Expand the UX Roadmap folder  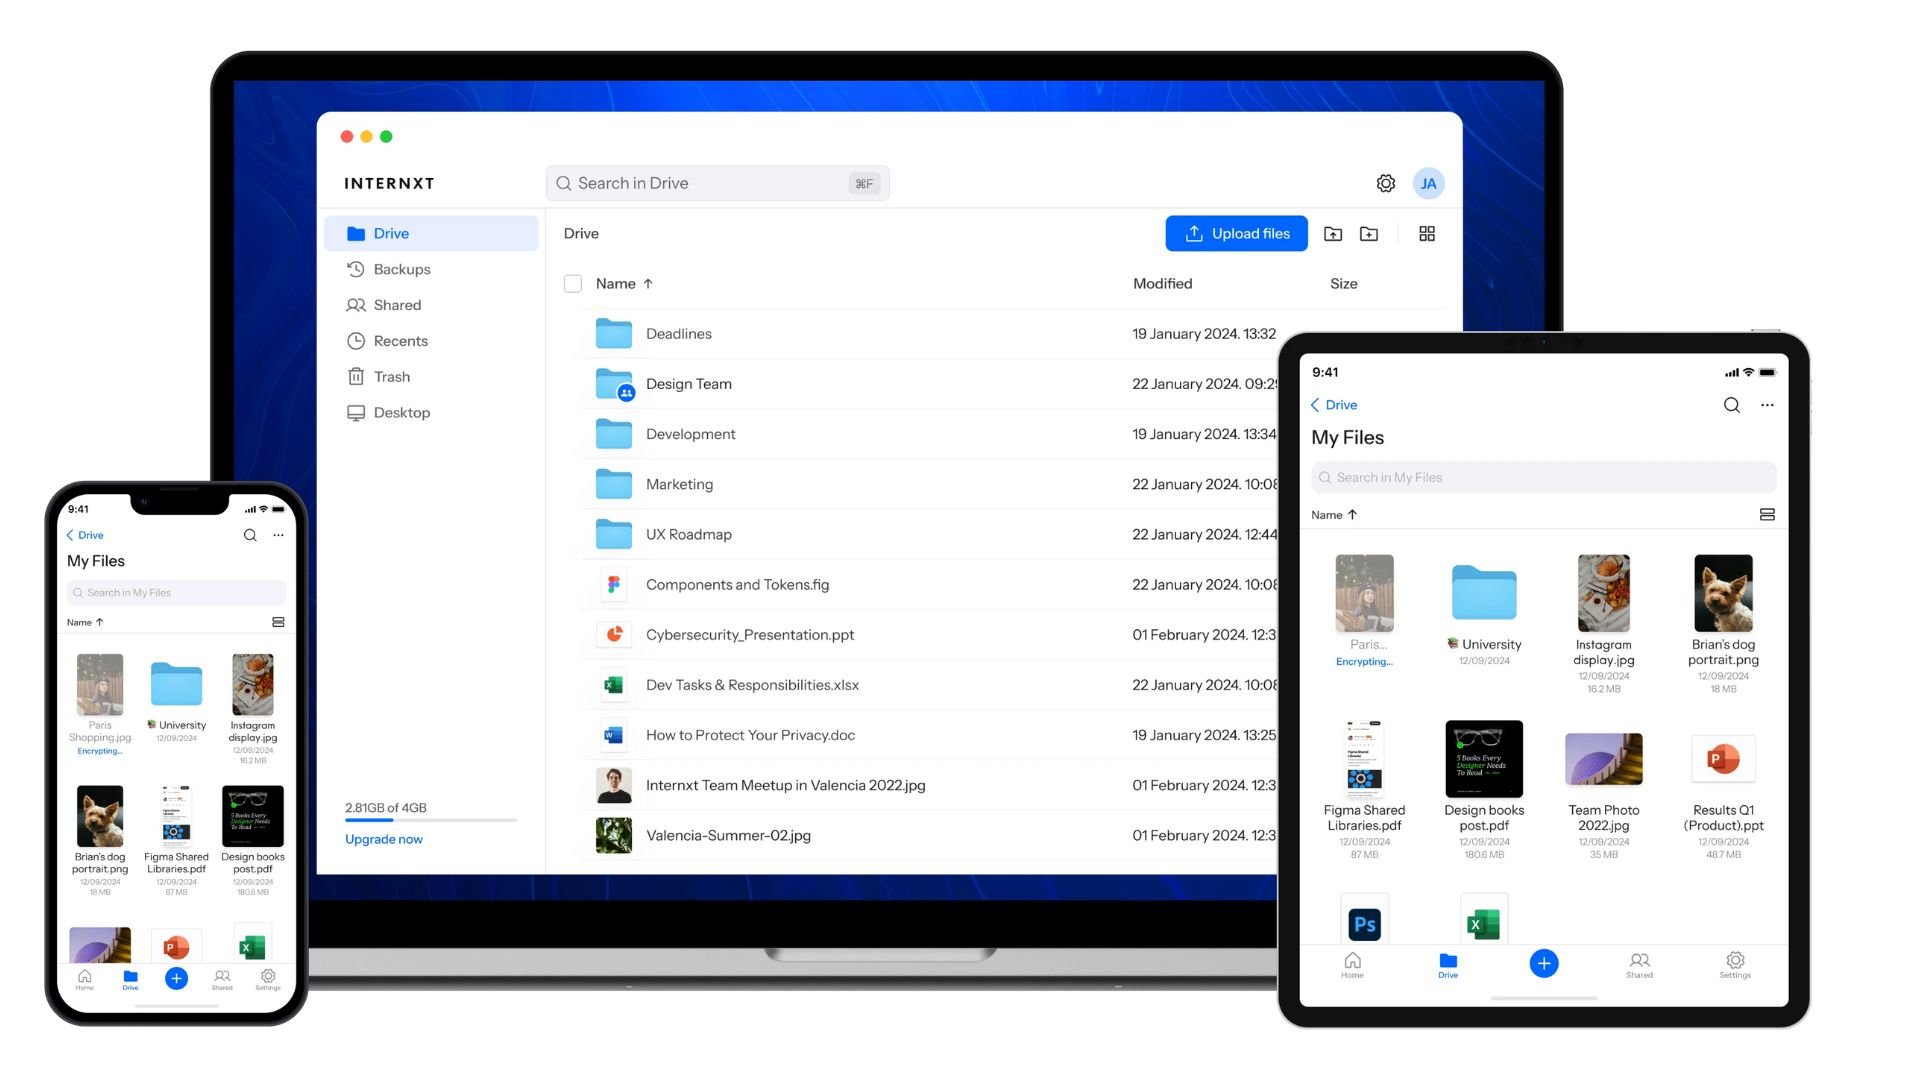(x=686, y=533)
